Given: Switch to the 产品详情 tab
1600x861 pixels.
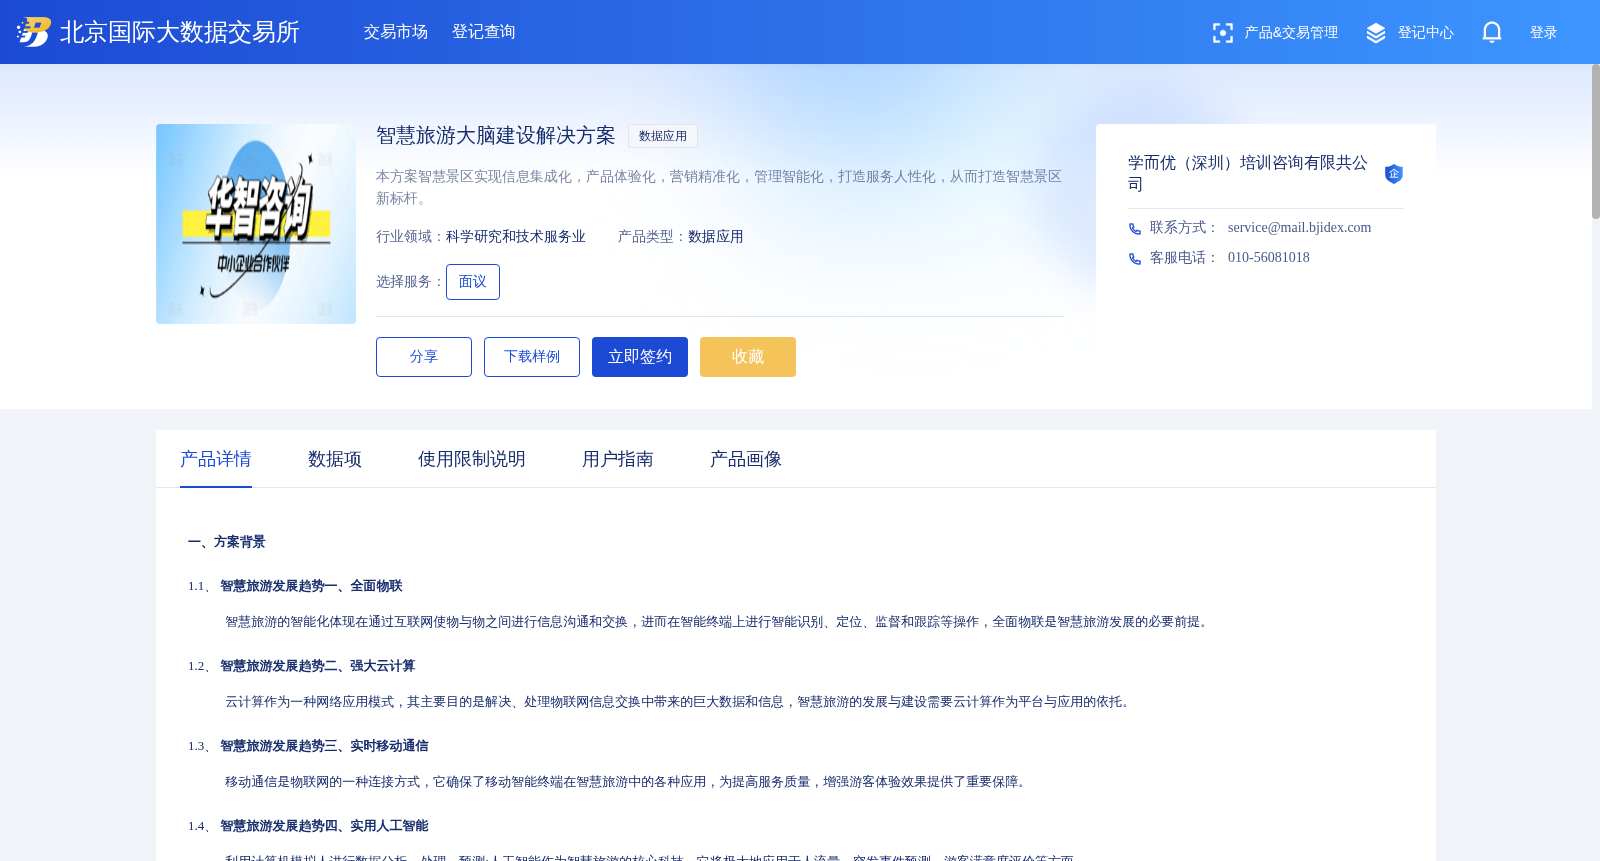Looking at the screenshot, I should pyautogui.click(x=216, y=459).
